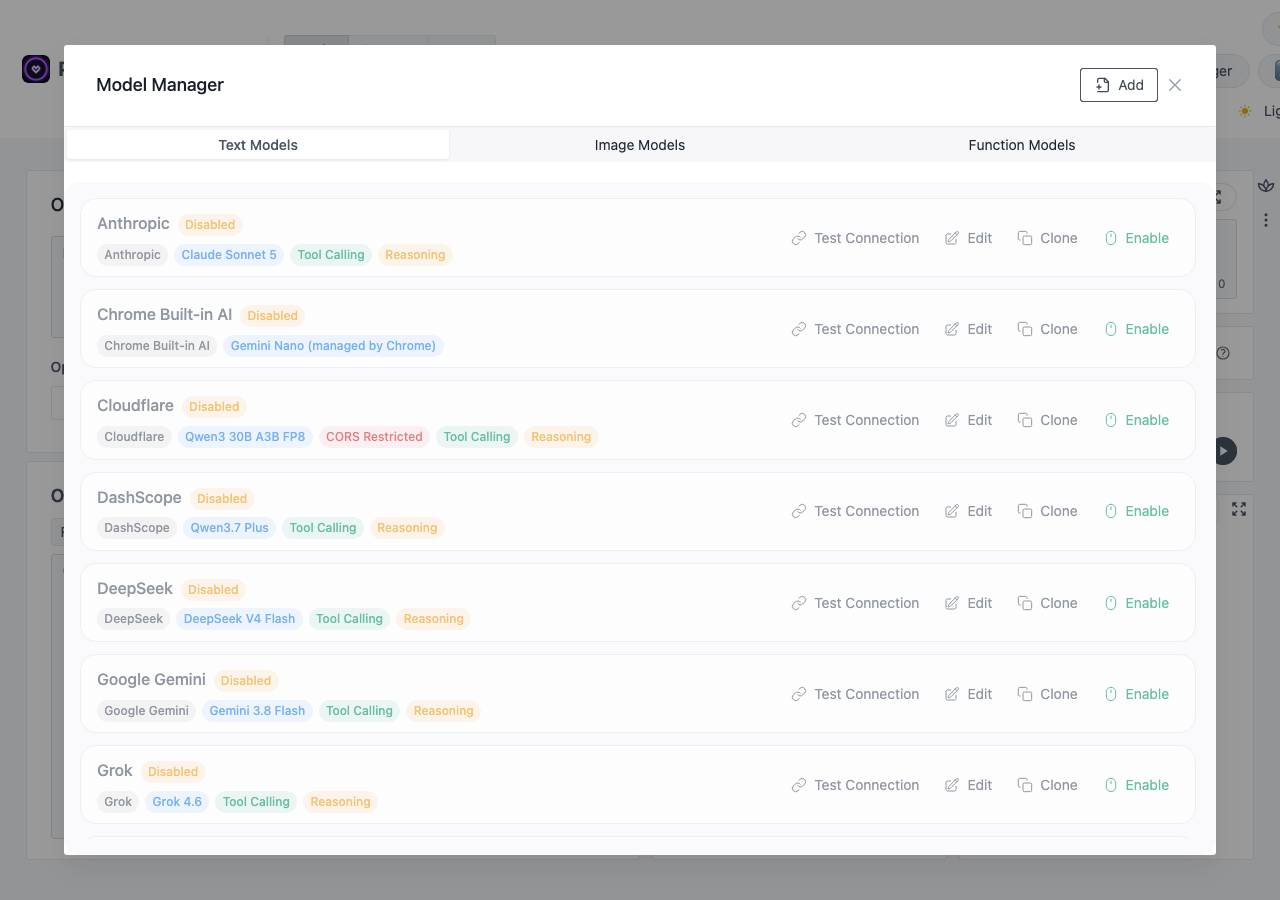1280x900 pixels.
Task: Test Connection for the Anthropic model
Action: pos(855,238)
